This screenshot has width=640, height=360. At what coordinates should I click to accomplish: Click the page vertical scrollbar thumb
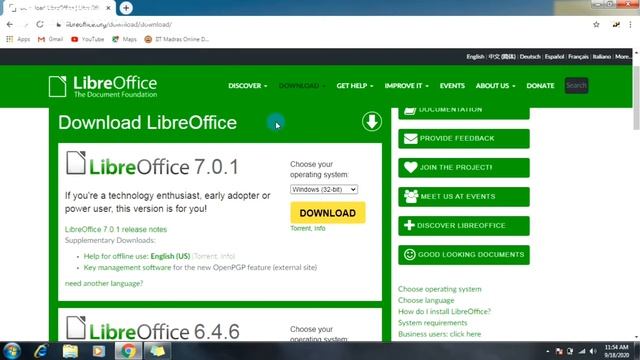(x=636, y=98)
